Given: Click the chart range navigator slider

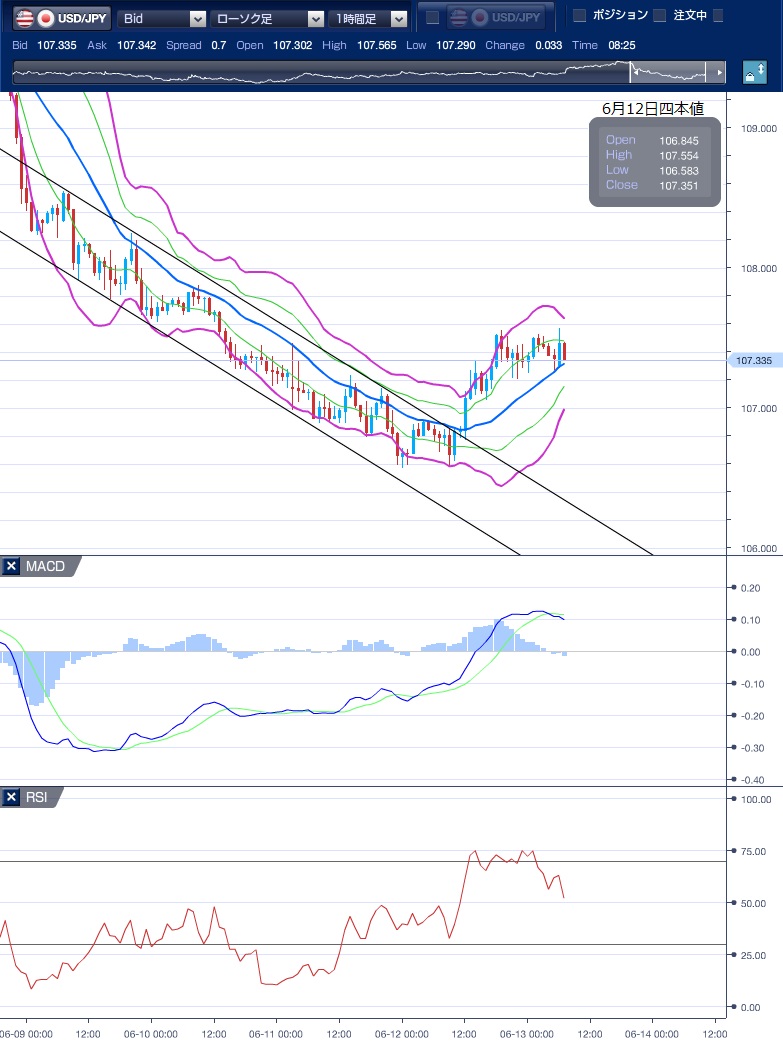Looking at the screenshot, I should pyautogui.click(x=370, y=73).
